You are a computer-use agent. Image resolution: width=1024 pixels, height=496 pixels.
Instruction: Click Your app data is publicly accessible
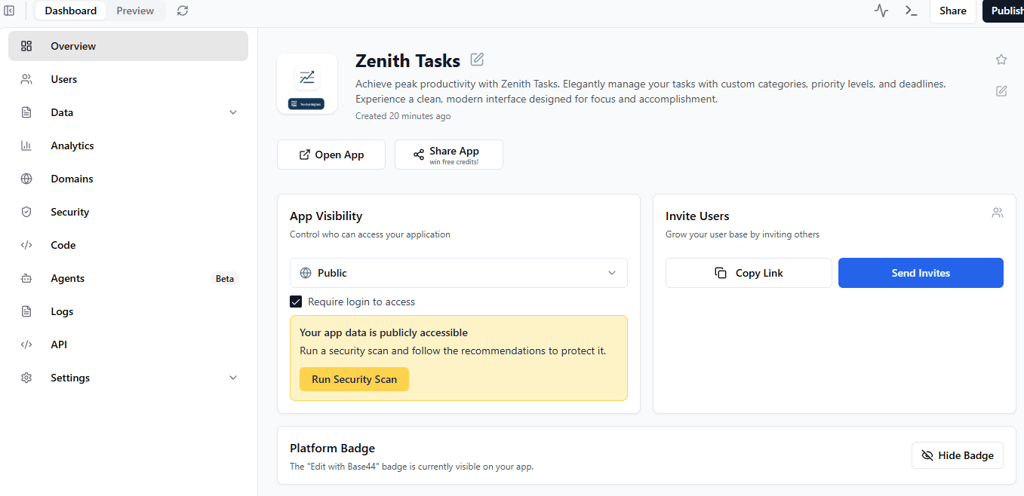(x=384, y=332)
